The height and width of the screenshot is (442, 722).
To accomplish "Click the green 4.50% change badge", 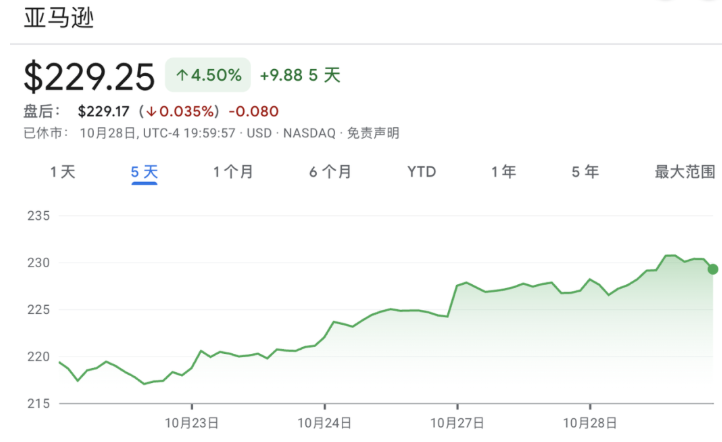I will [x=209, y=75].
